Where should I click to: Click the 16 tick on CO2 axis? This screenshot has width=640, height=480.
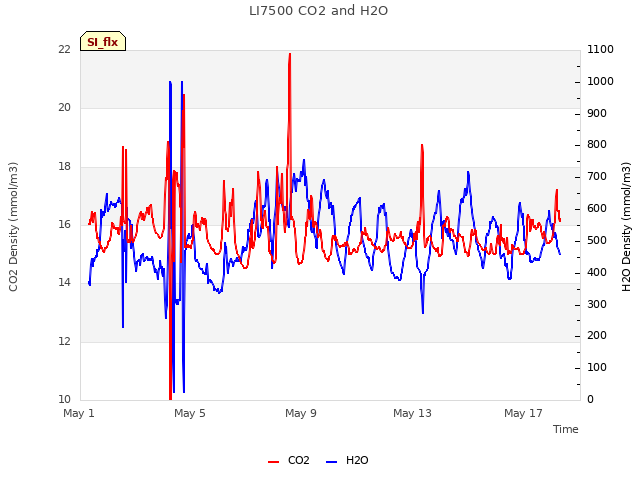point(64,224)
